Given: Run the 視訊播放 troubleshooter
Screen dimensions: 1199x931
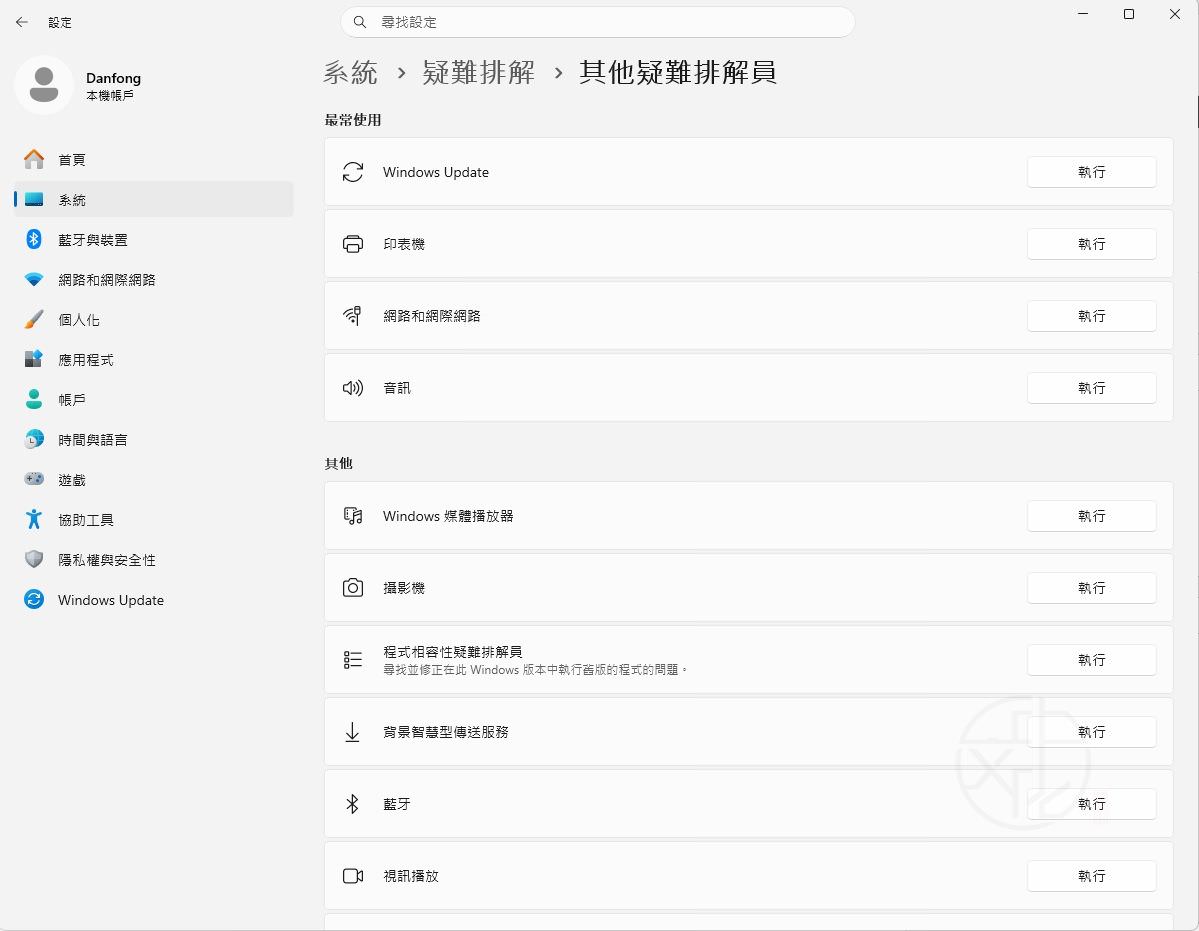Looking at the screenshot, I should pos(1091,876).
